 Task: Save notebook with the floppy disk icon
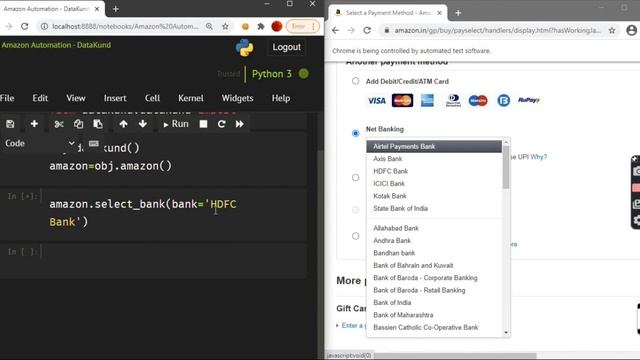tap(10, 124)
